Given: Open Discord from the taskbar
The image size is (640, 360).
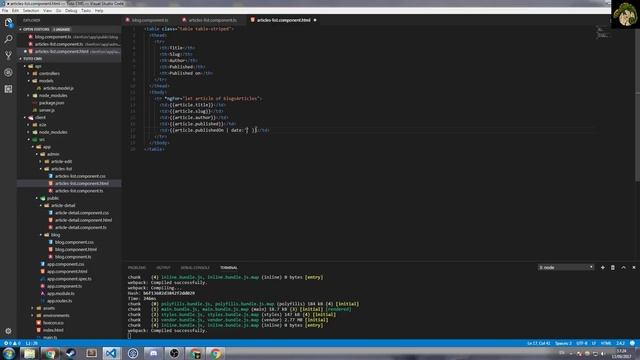Looking at the screenshot, I should 153,353.
